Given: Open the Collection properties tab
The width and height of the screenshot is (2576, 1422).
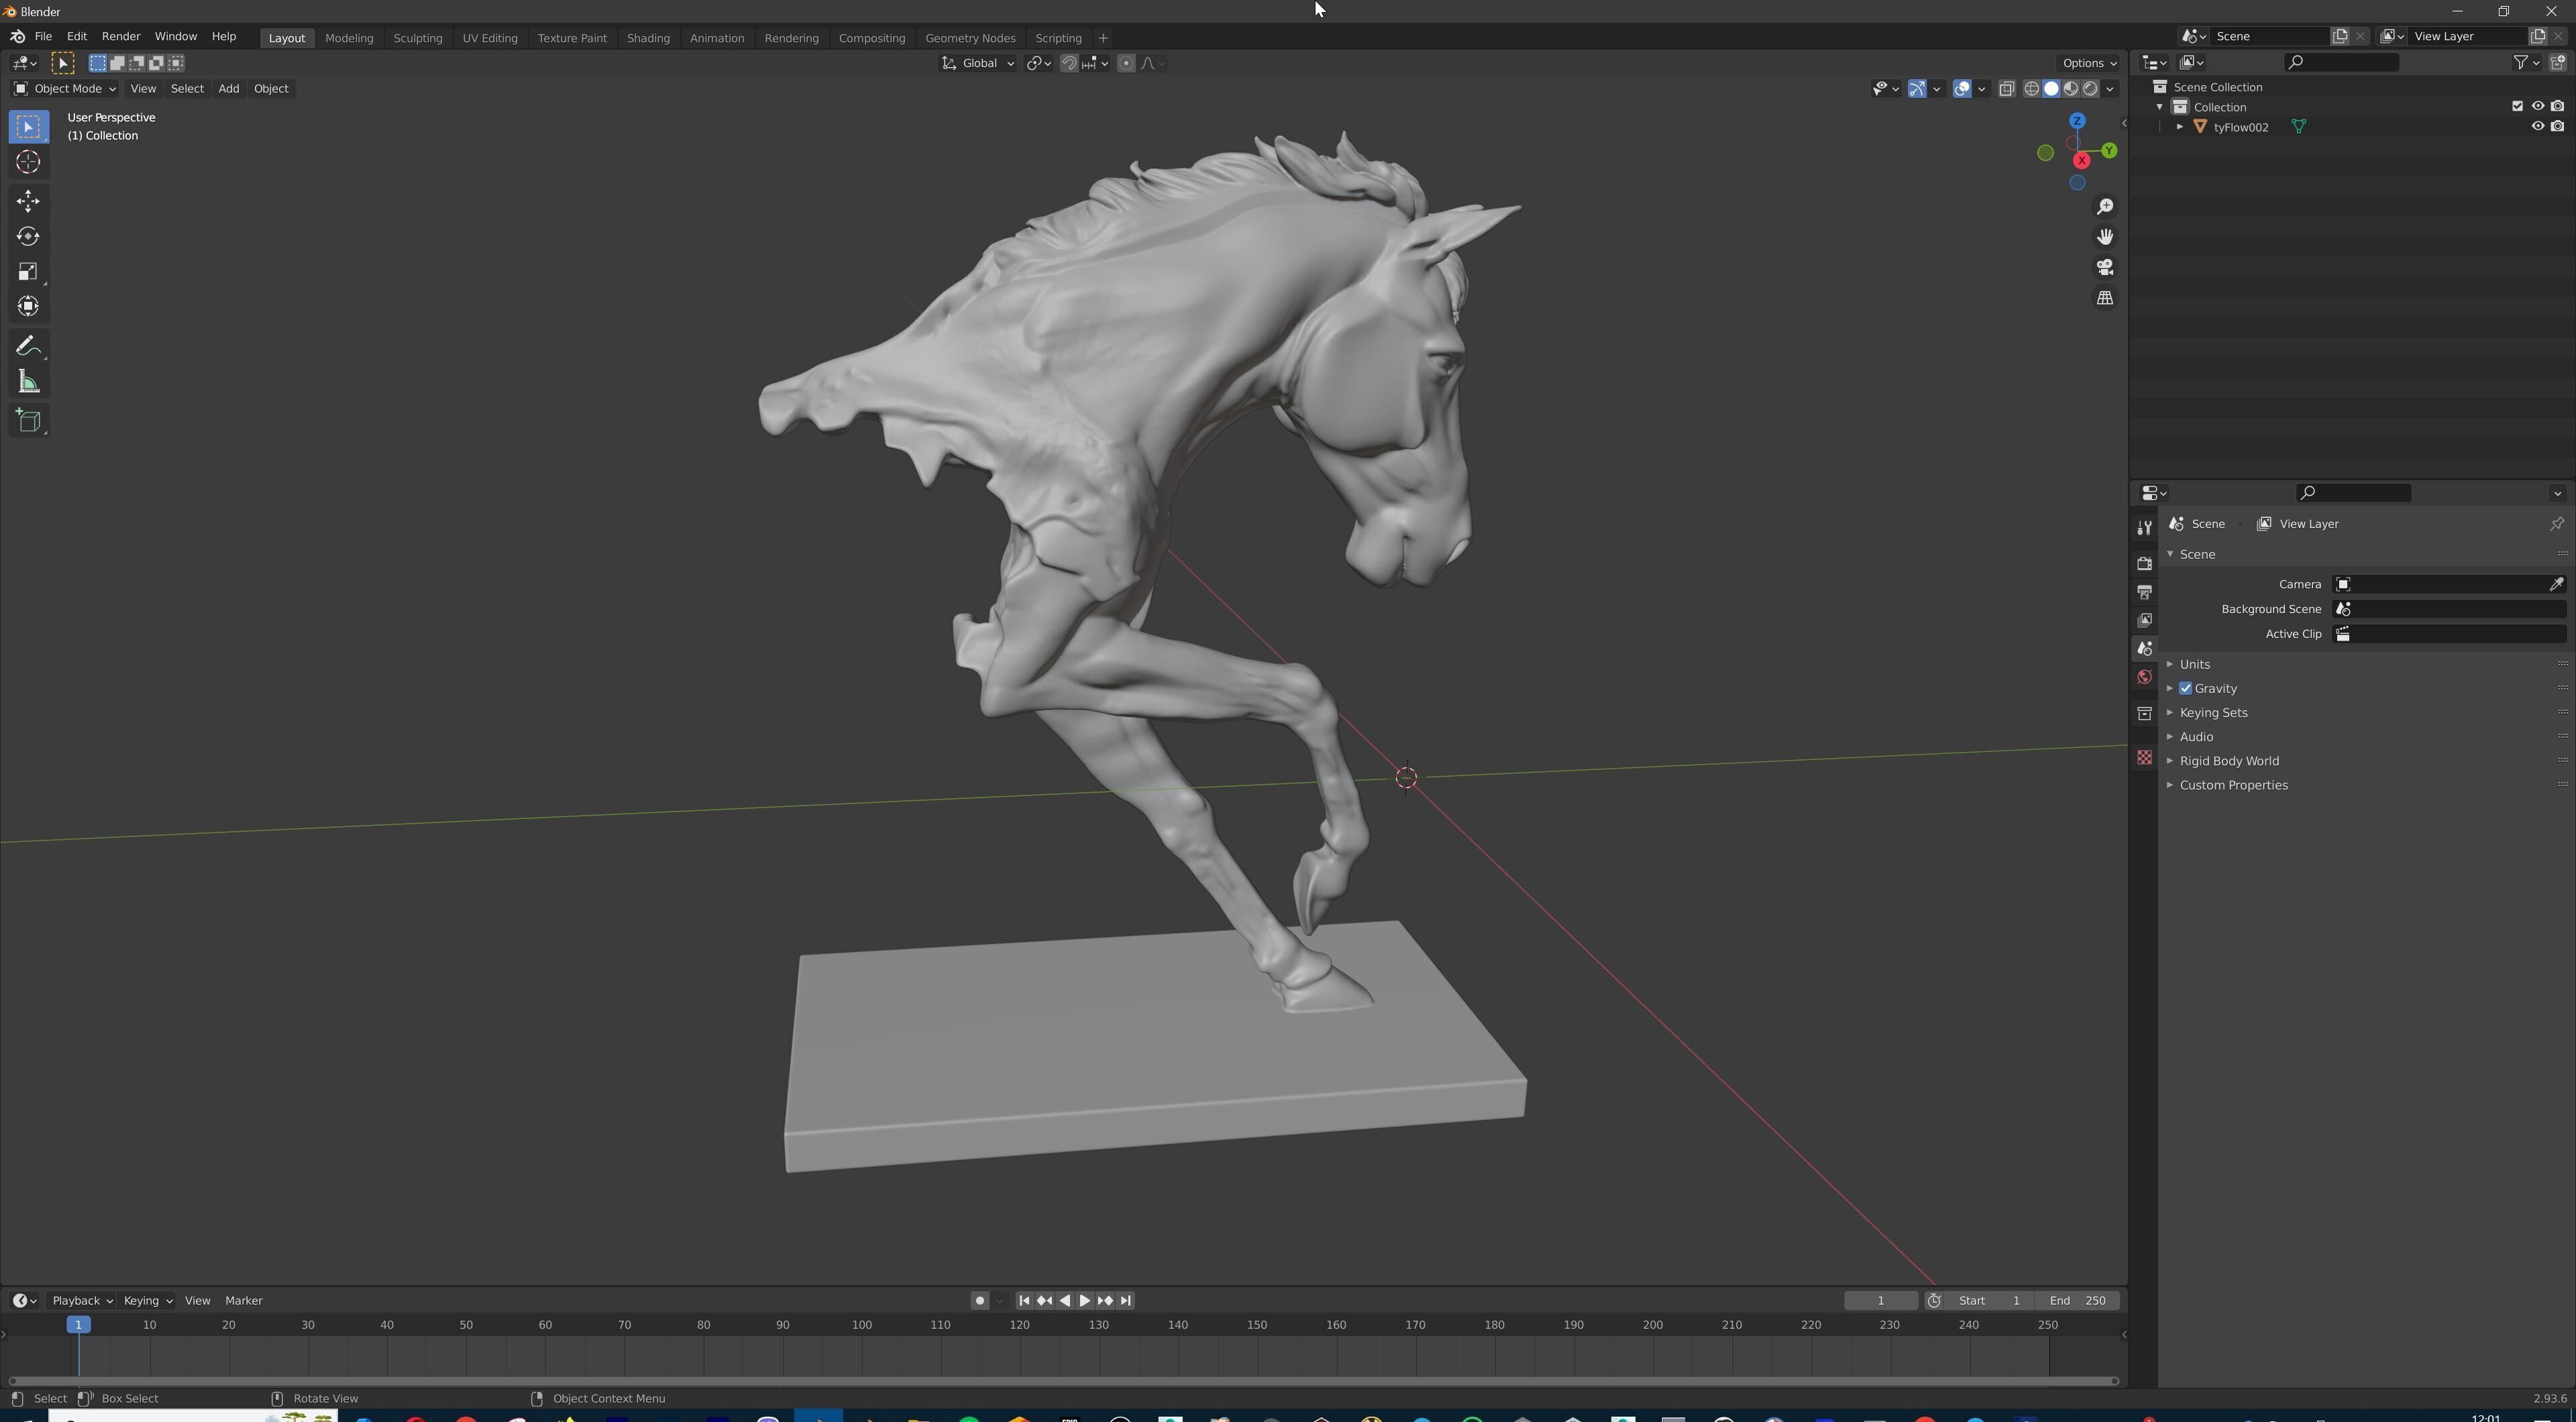Looking at the screenshot, I should (x=2144, y=713).
